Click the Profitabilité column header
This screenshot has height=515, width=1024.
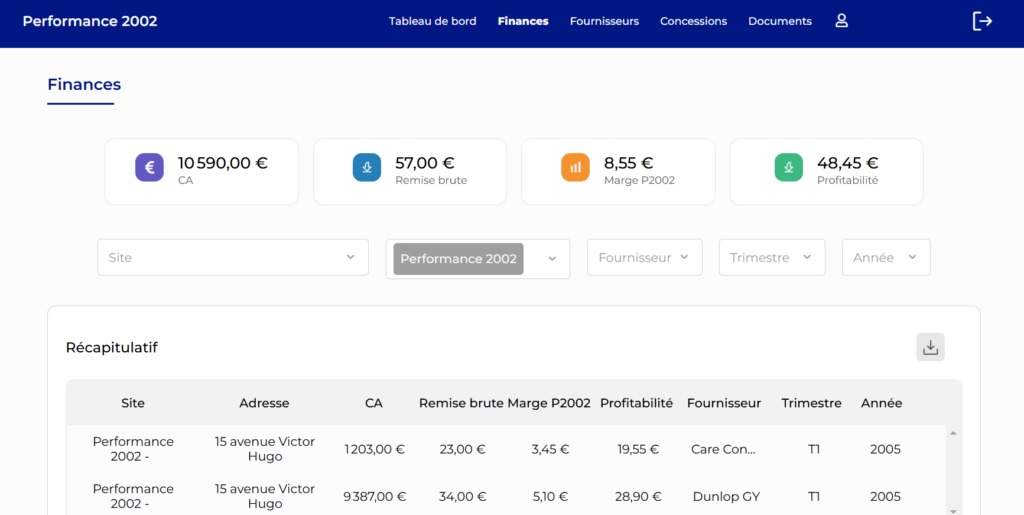(636, 403)
